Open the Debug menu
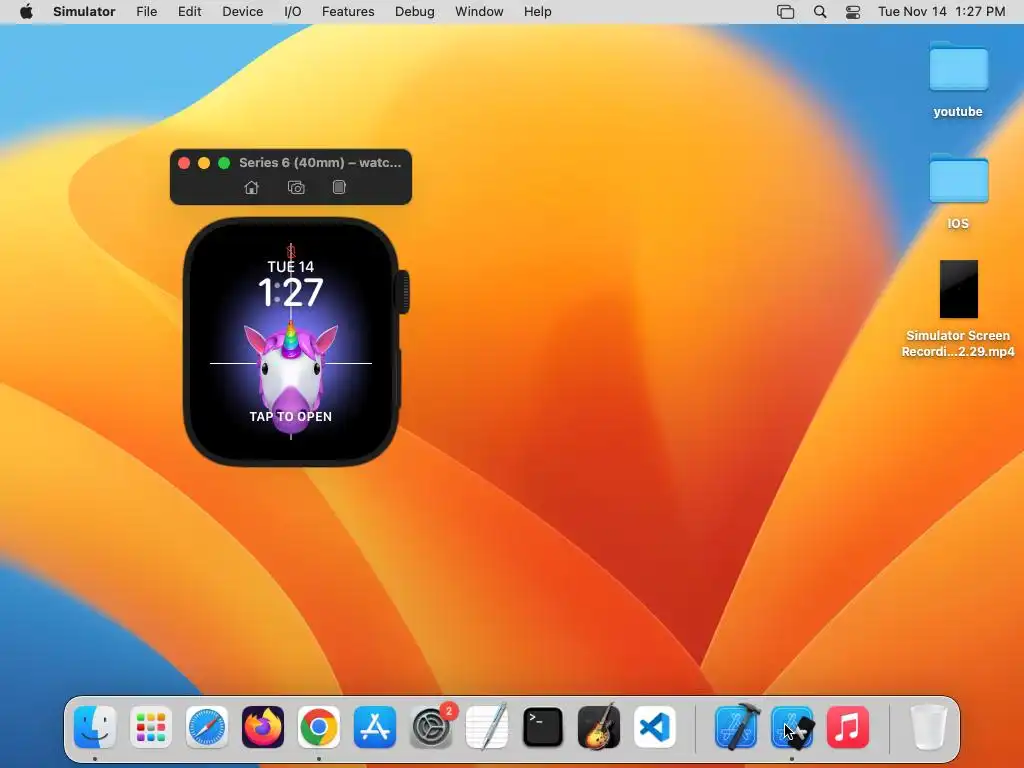This screenshot has width=1024, height=768. pyautogui.click(x=415, y=12)
